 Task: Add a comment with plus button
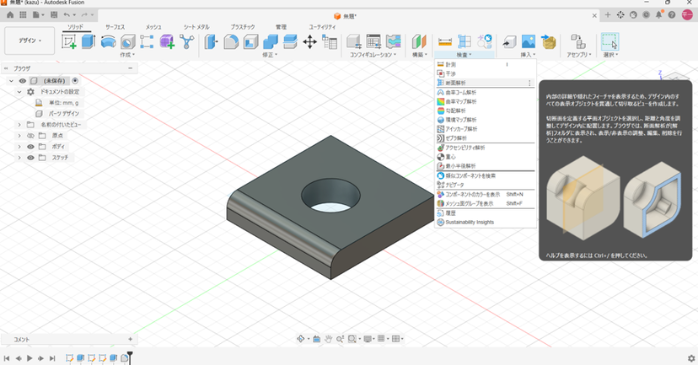(x=130, y=339)
